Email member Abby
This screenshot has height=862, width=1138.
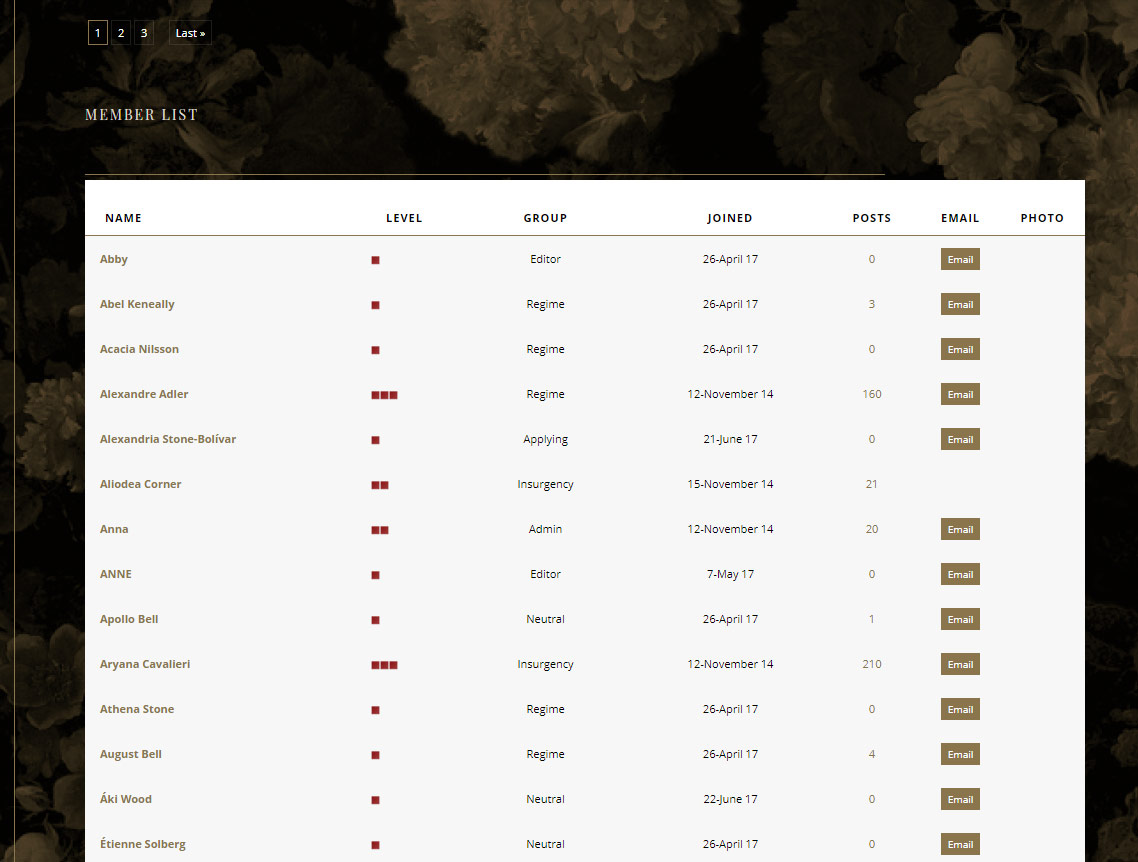[960, 259]
